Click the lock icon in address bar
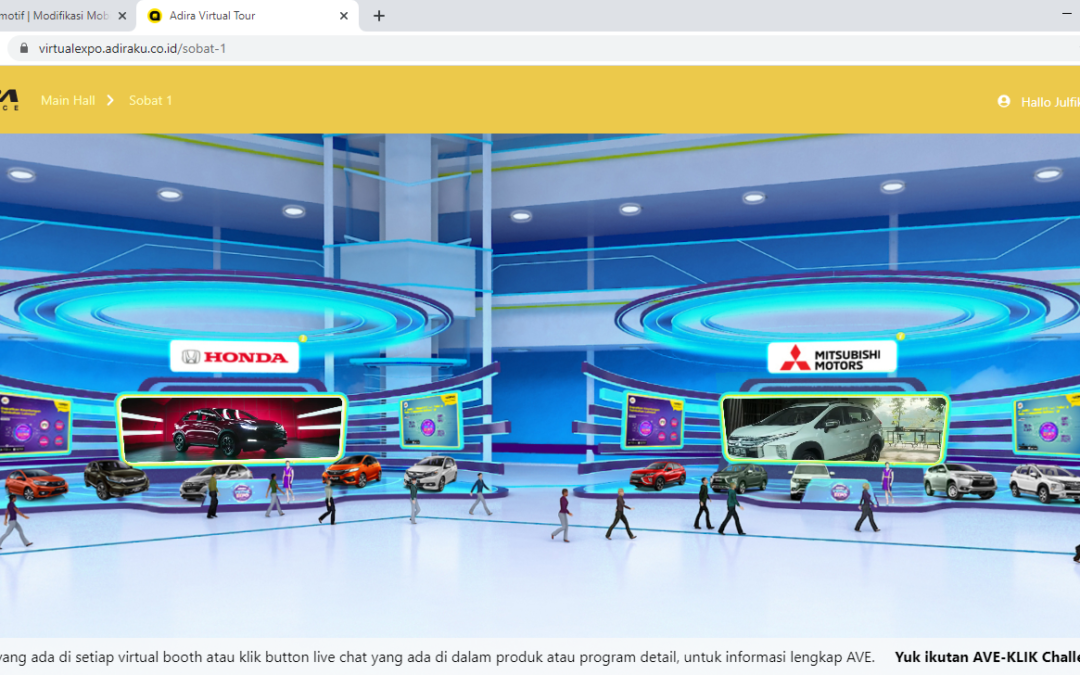1080x675 pixels. point(24,48)
